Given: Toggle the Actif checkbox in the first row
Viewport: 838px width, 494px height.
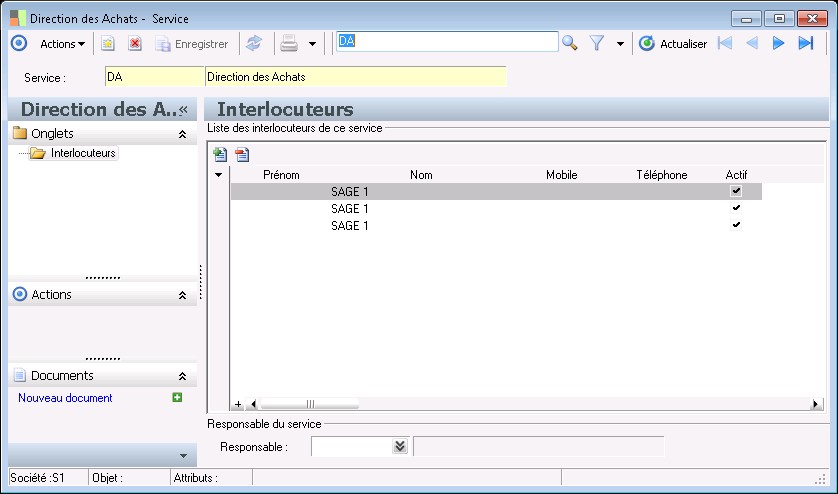Looking at the screenshot, I should (x=736, y=190).
